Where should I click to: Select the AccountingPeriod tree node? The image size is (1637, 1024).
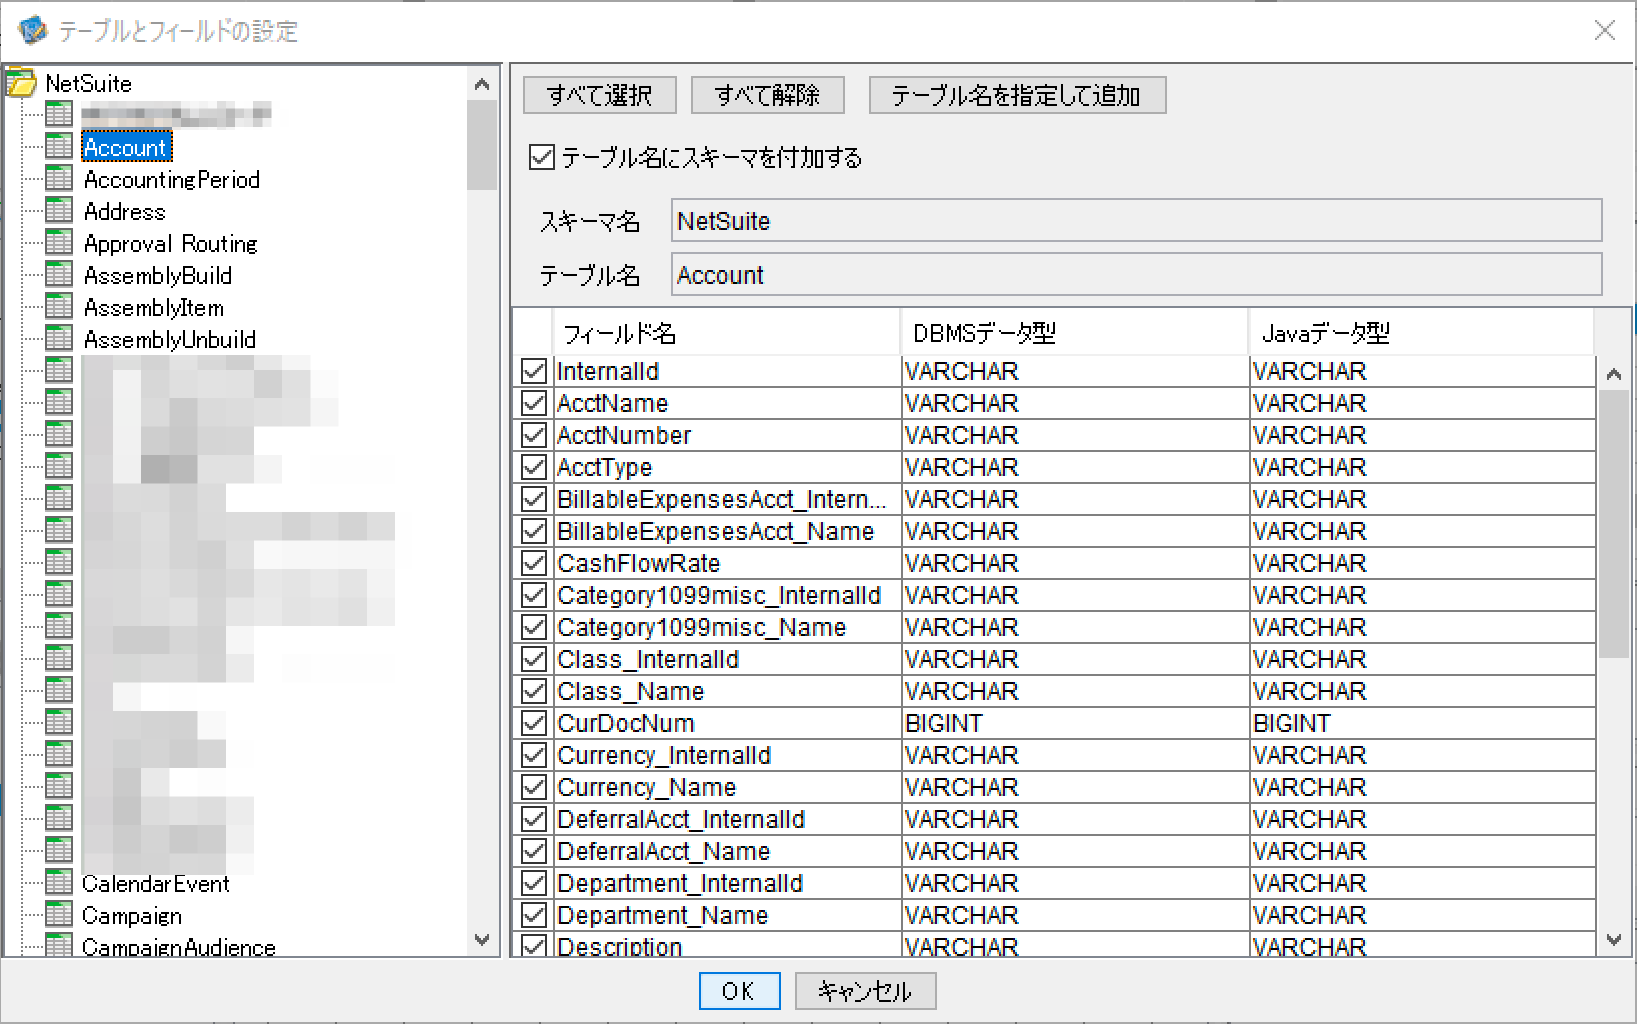coord(172,180)
